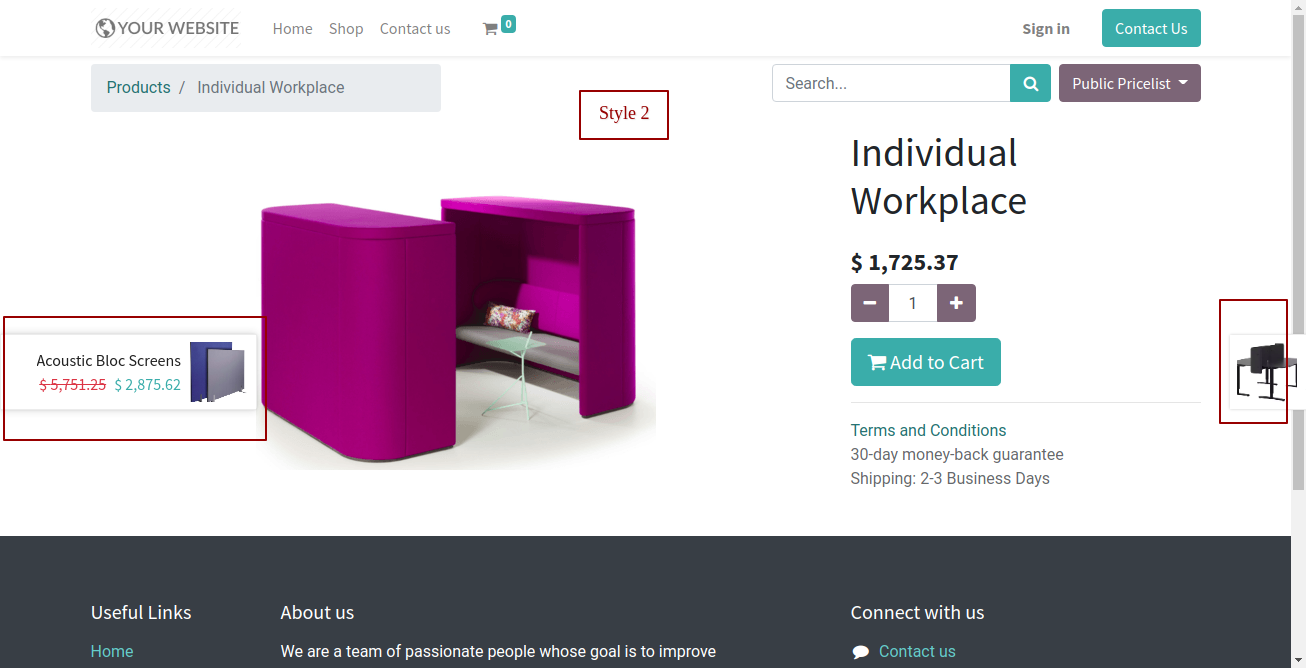This screenshot has width=1306, height=668.
Task: Click the chat bubble icon near Contact us
Action: point(860,652)
